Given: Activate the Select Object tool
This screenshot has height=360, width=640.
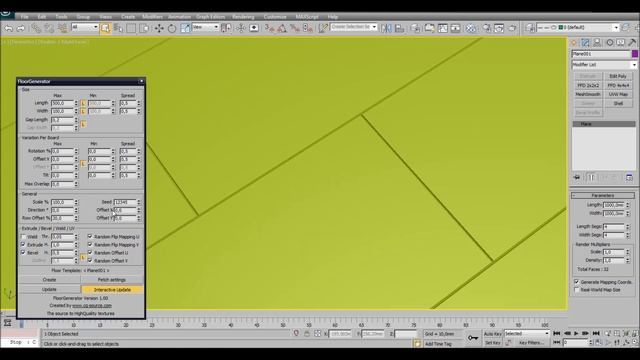Looking at the screenshot, I should coord(106,28).
